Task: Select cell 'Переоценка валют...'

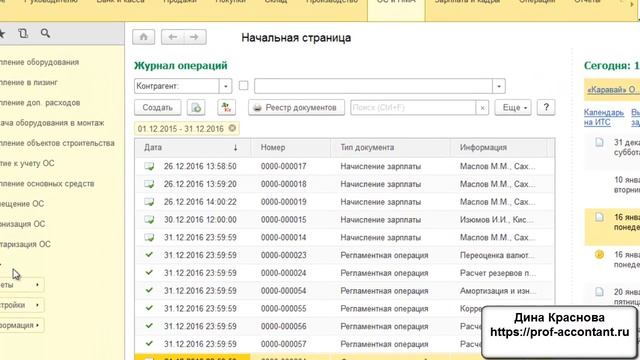Action: point(497,255)
